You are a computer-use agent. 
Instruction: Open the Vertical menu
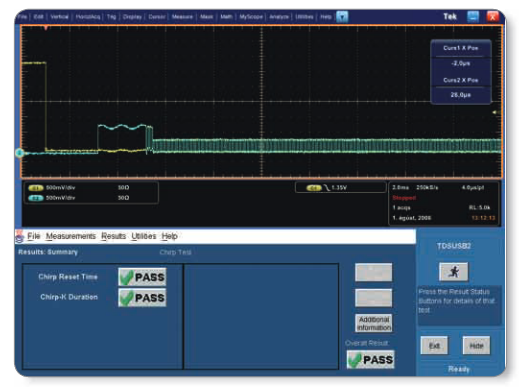(60, 17)
